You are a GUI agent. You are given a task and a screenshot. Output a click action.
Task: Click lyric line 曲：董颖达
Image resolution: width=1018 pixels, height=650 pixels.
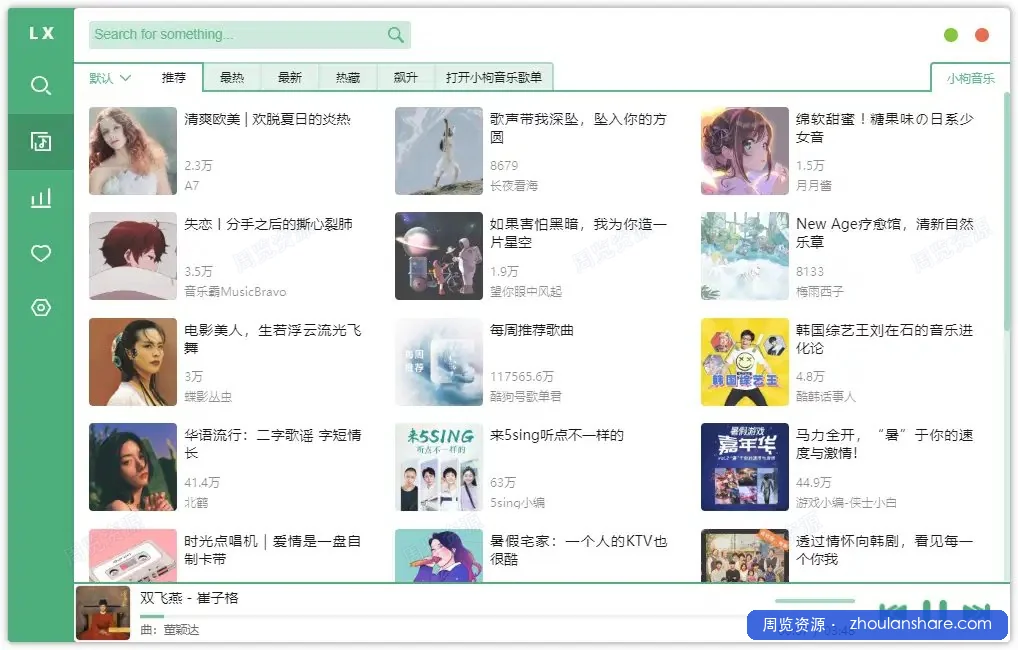tap(169, 630)
